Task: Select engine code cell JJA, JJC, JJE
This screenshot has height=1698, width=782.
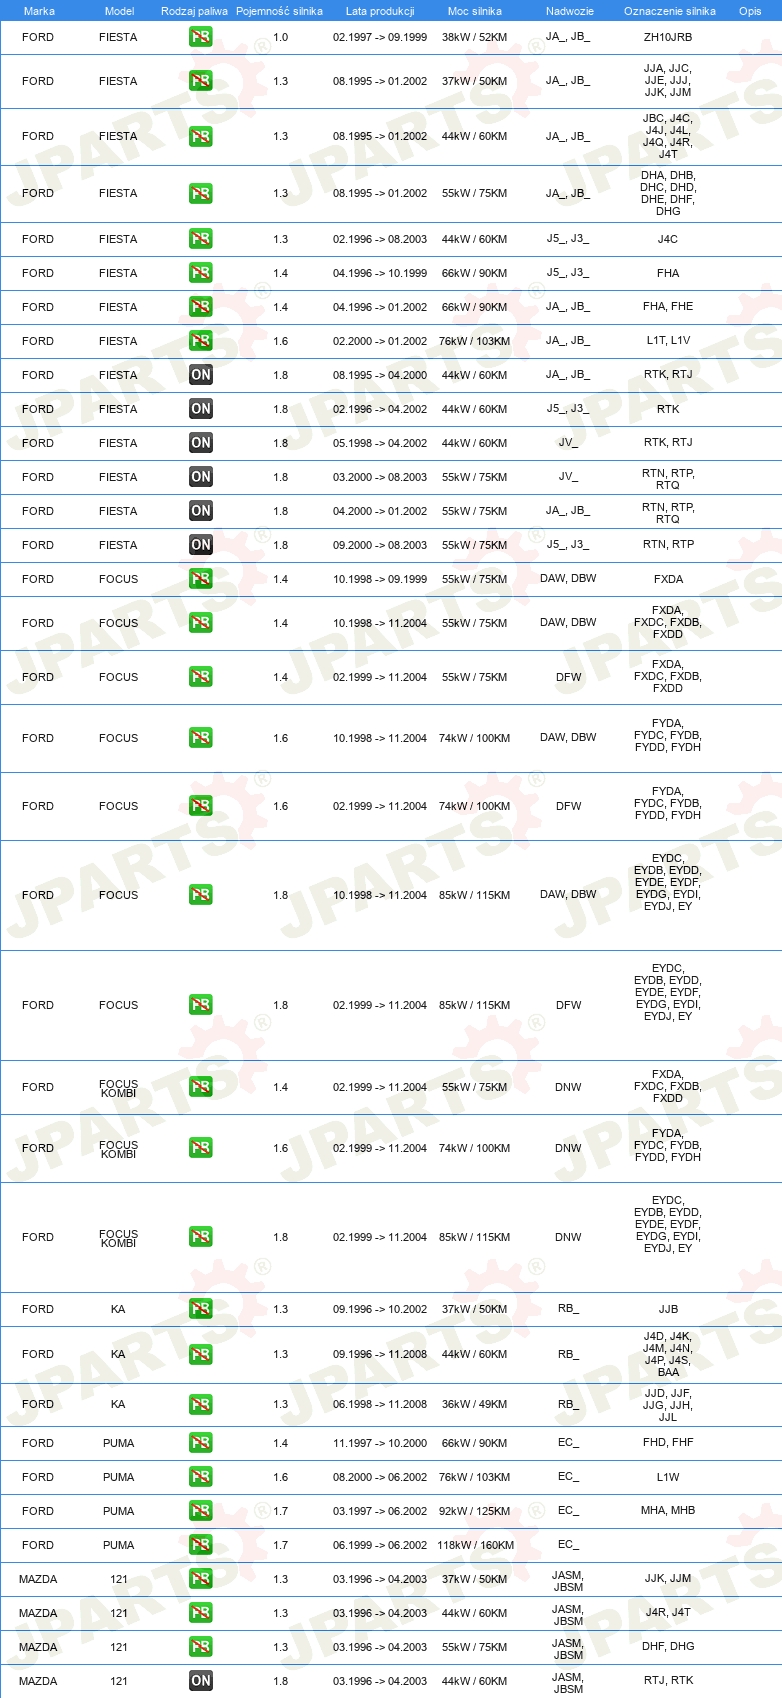Action: click(x=668, y=80)
